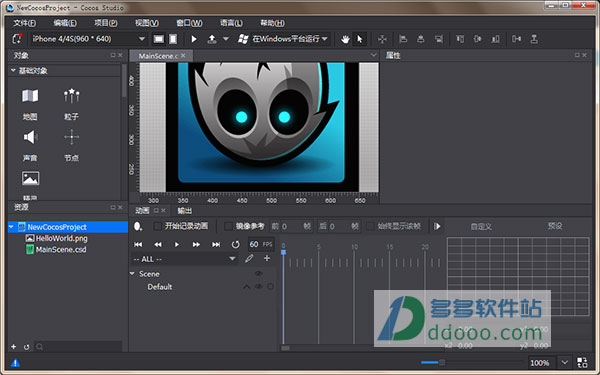
Task: Open the dropdown arrow next to publish icon
Action: pos(226,39)
